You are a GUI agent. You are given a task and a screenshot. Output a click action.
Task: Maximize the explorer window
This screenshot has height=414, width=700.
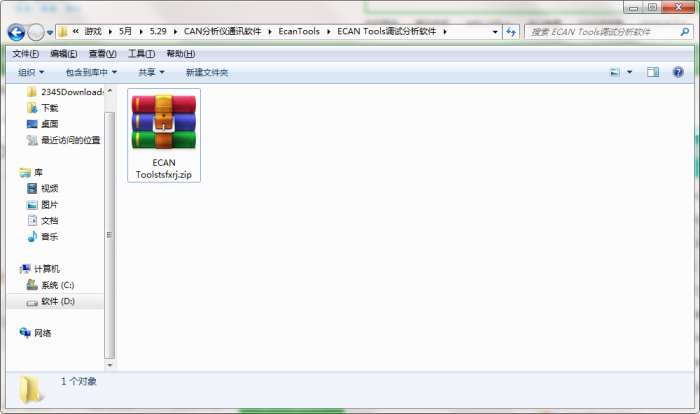point(652,8)
